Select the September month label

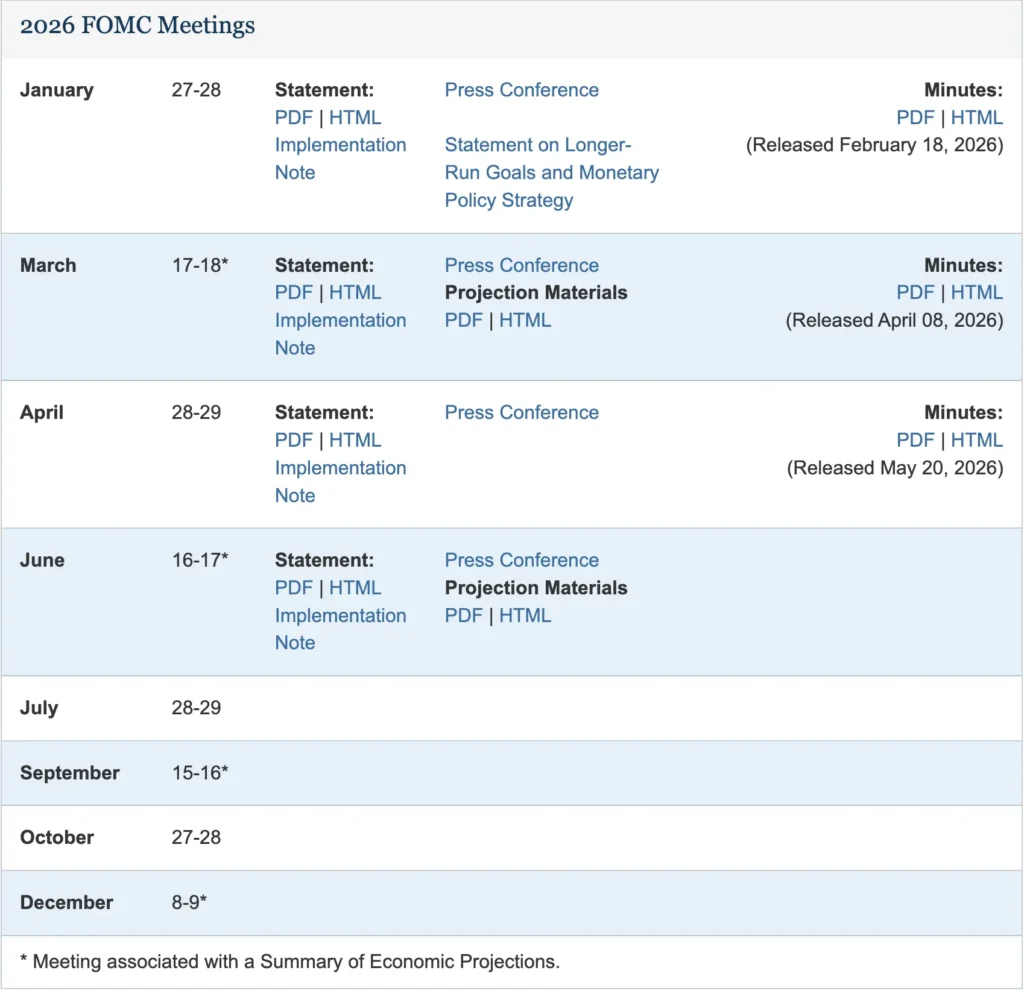pyautogui.click(x=69, y=773)
